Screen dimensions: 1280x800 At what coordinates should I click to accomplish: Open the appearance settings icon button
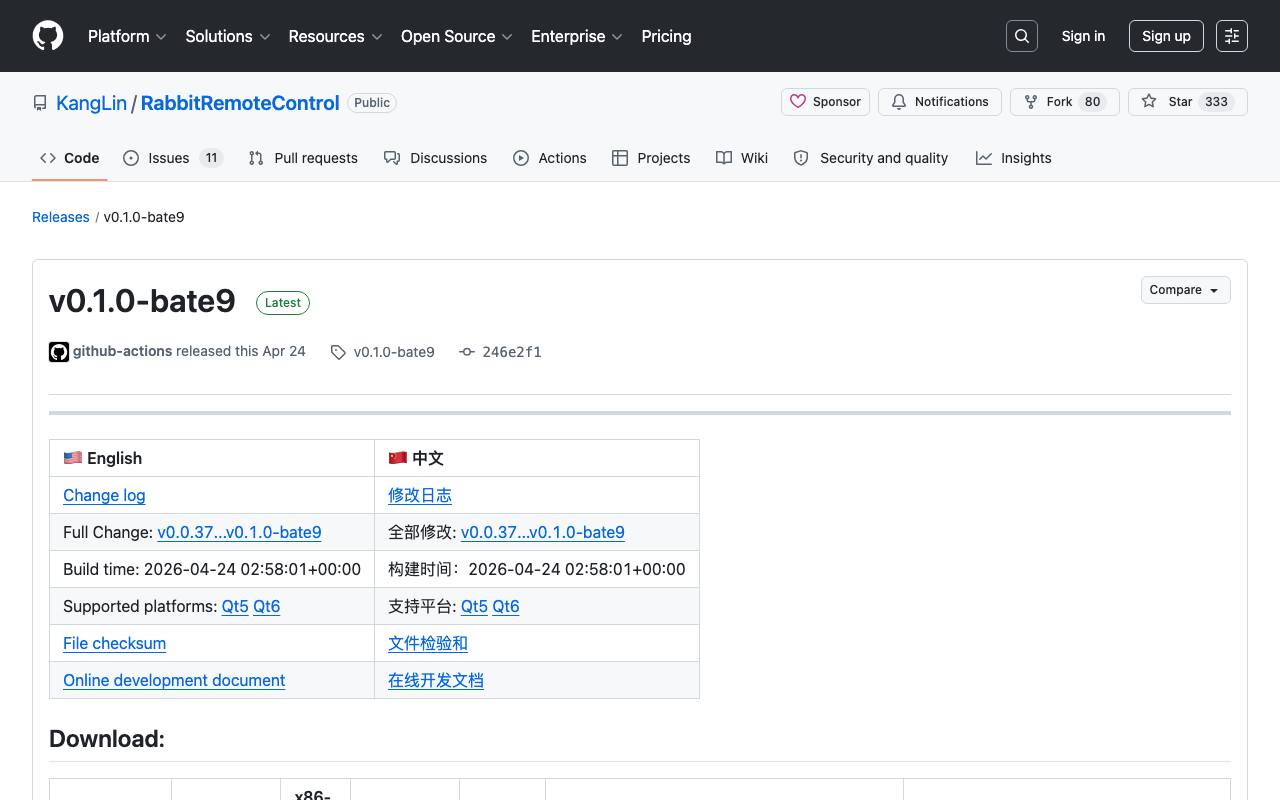point(1232,36)
